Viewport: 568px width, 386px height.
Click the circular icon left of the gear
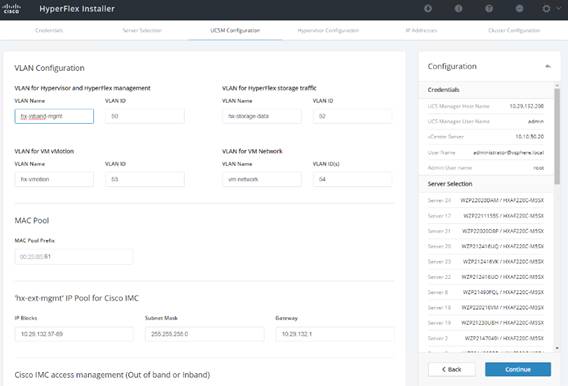point(519,8)
